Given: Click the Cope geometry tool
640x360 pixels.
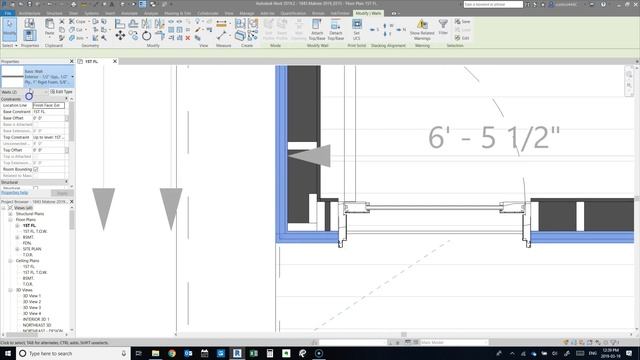Looking at the screenshot, I should click(77, 21).
